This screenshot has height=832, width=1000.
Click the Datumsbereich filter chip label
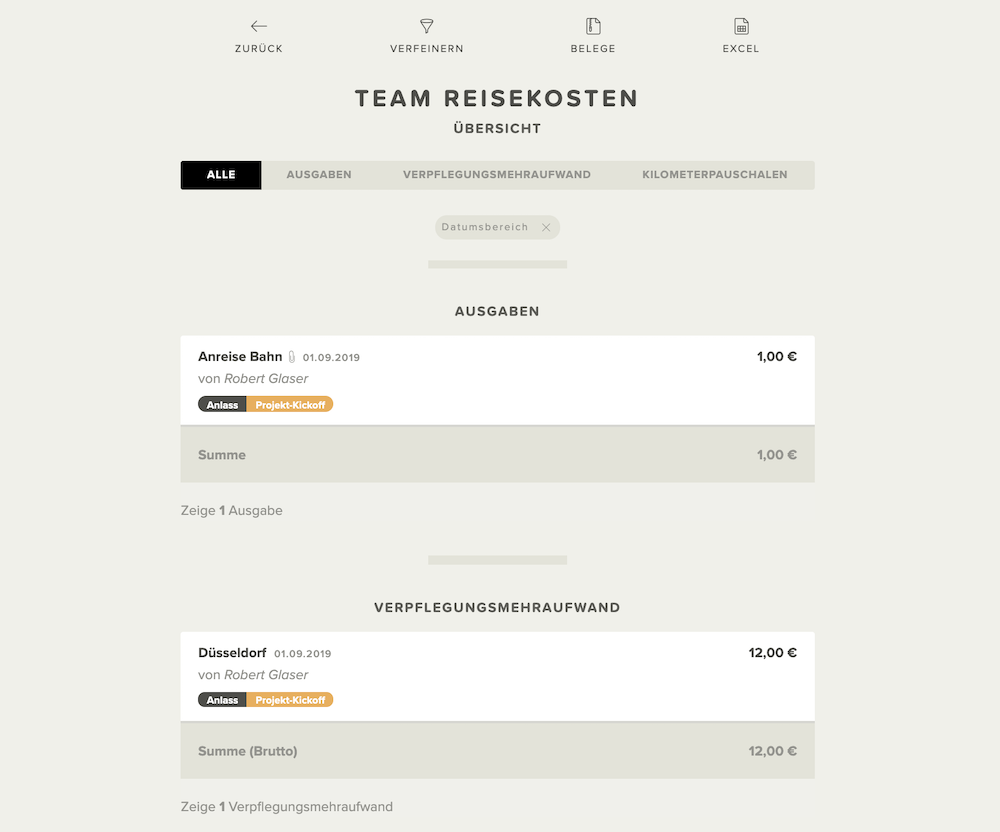(x=485, y=227)
